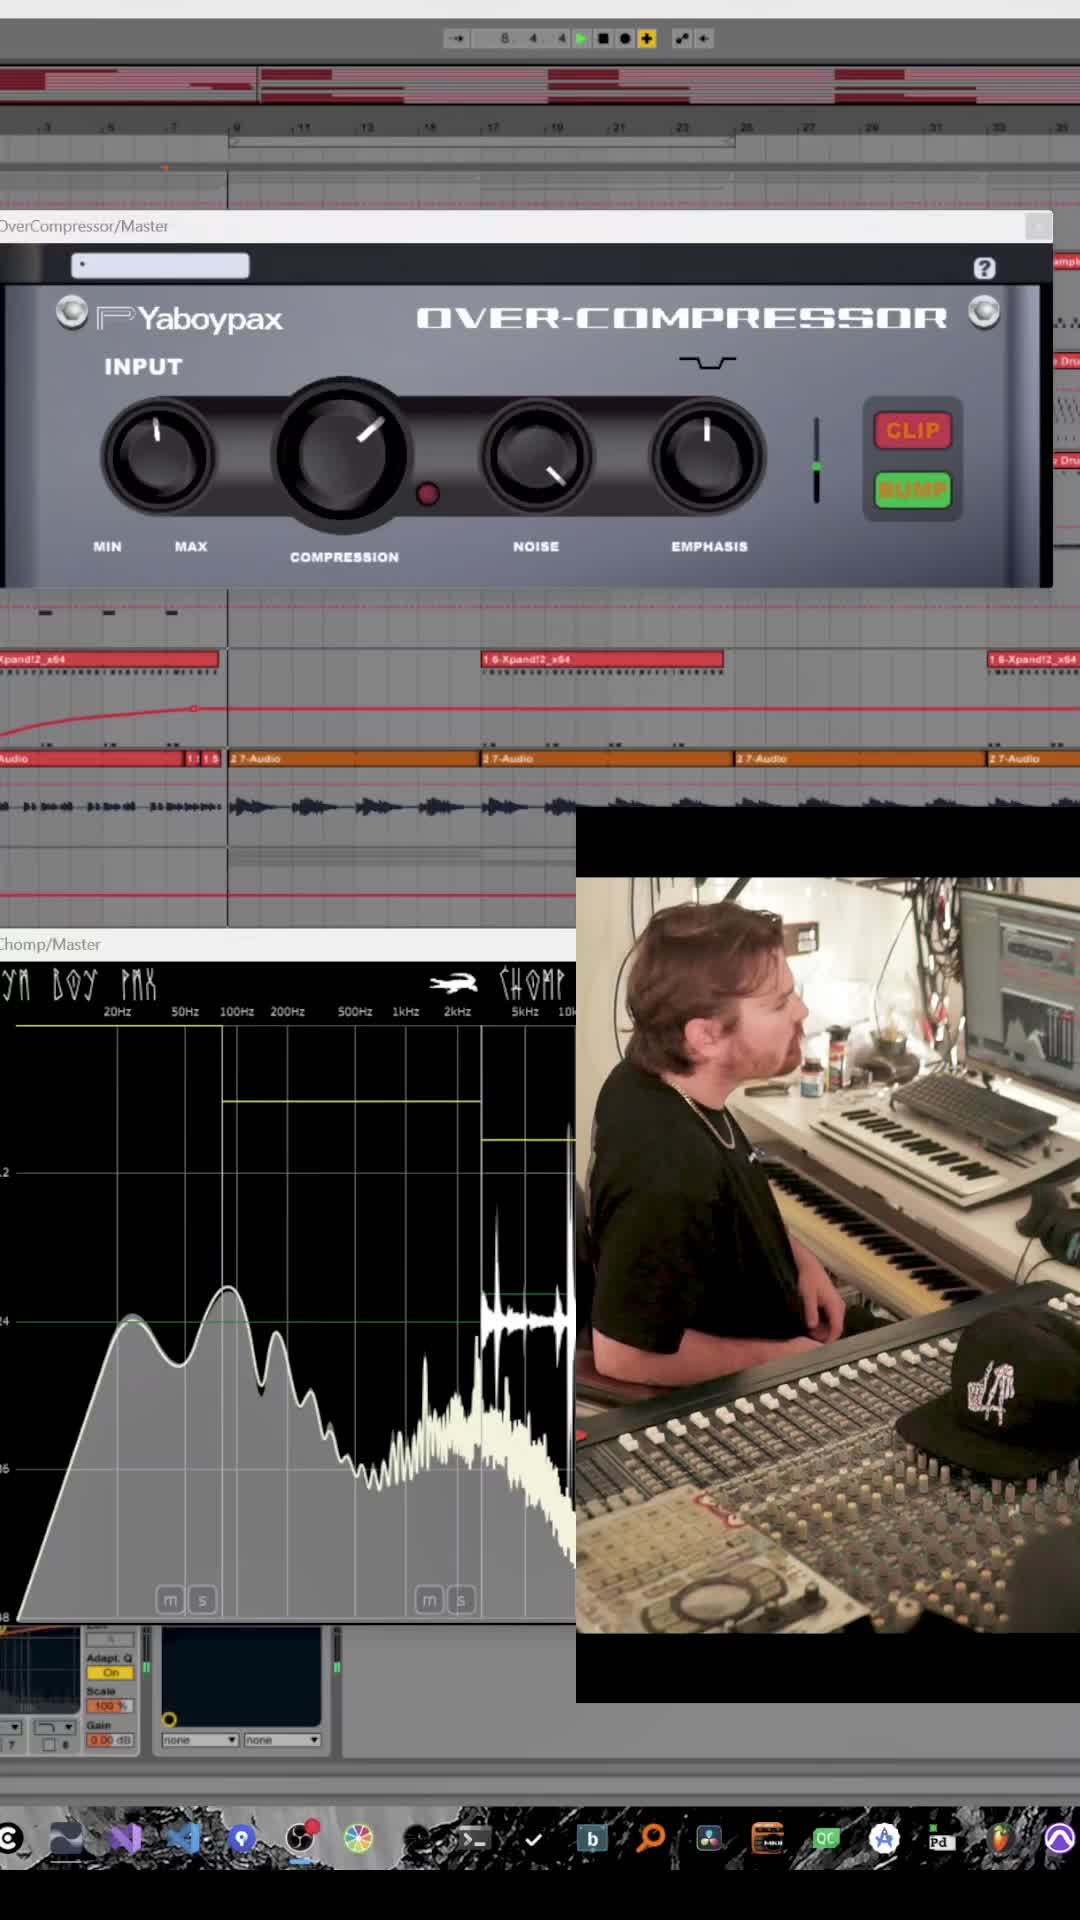Click the COMPRESSION knob

point(342,455)
